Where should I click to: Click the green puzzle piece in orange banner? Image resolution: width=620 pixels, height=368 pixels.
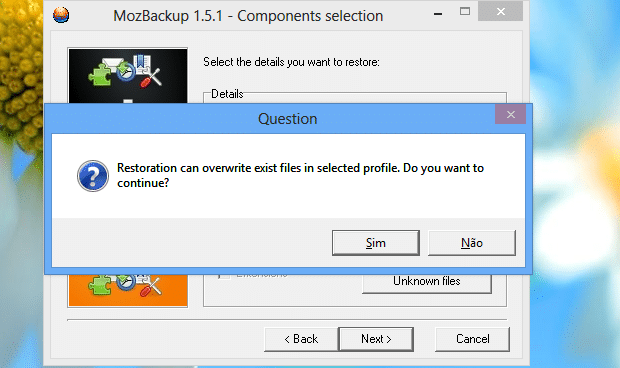click(100, 285)
